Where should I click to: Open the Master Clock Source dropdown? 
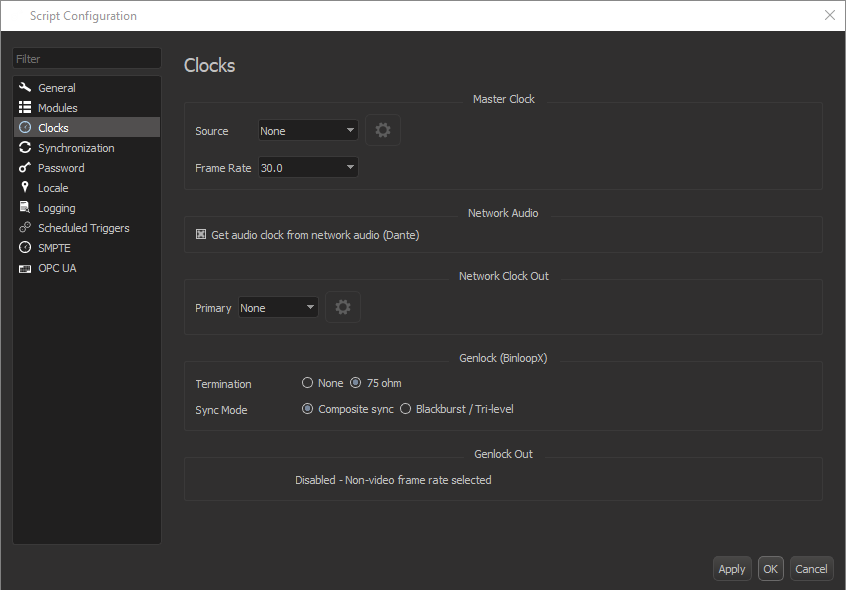coord(308,131)
